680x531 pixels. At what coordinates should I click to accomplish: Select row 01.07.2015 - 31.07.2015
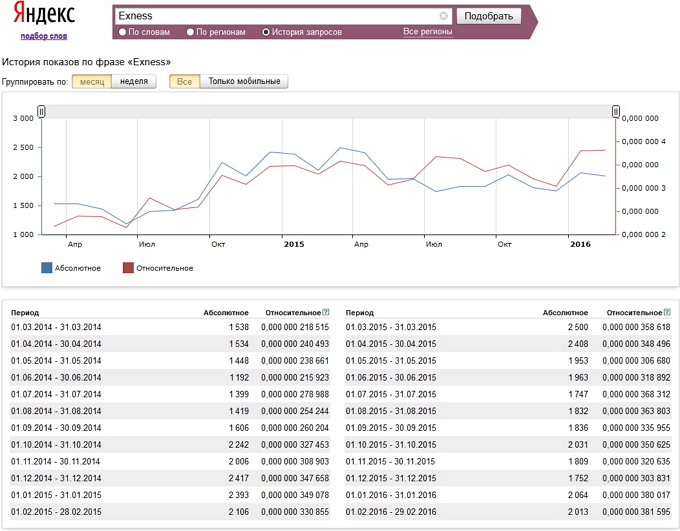click(x=508, y=394)
